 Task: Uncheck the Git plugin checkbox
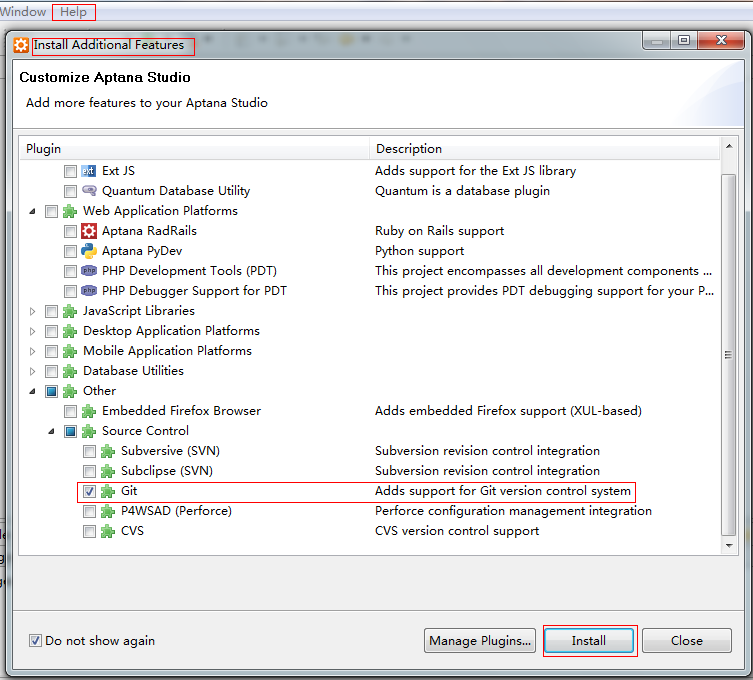pyautogui.click(x=89, y=492)
